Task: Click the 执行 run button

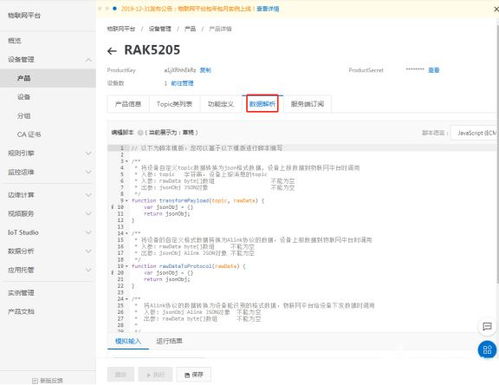Action: coord(155,375)
